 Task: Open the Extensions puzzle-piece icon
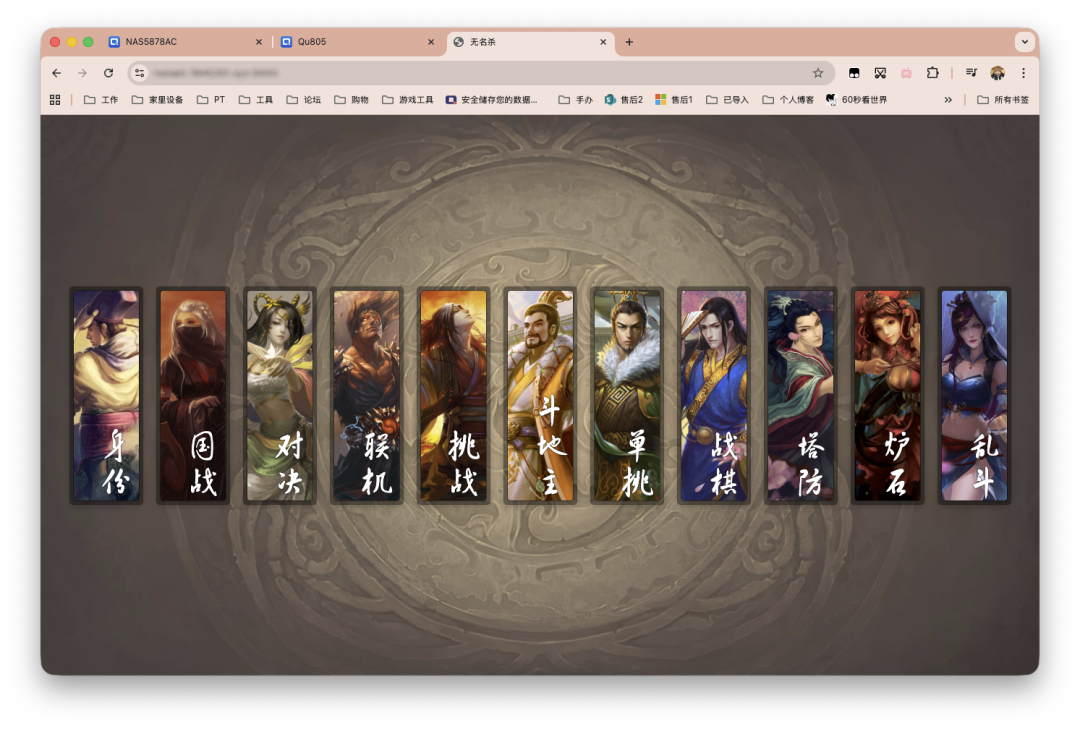tap(932, 73)
